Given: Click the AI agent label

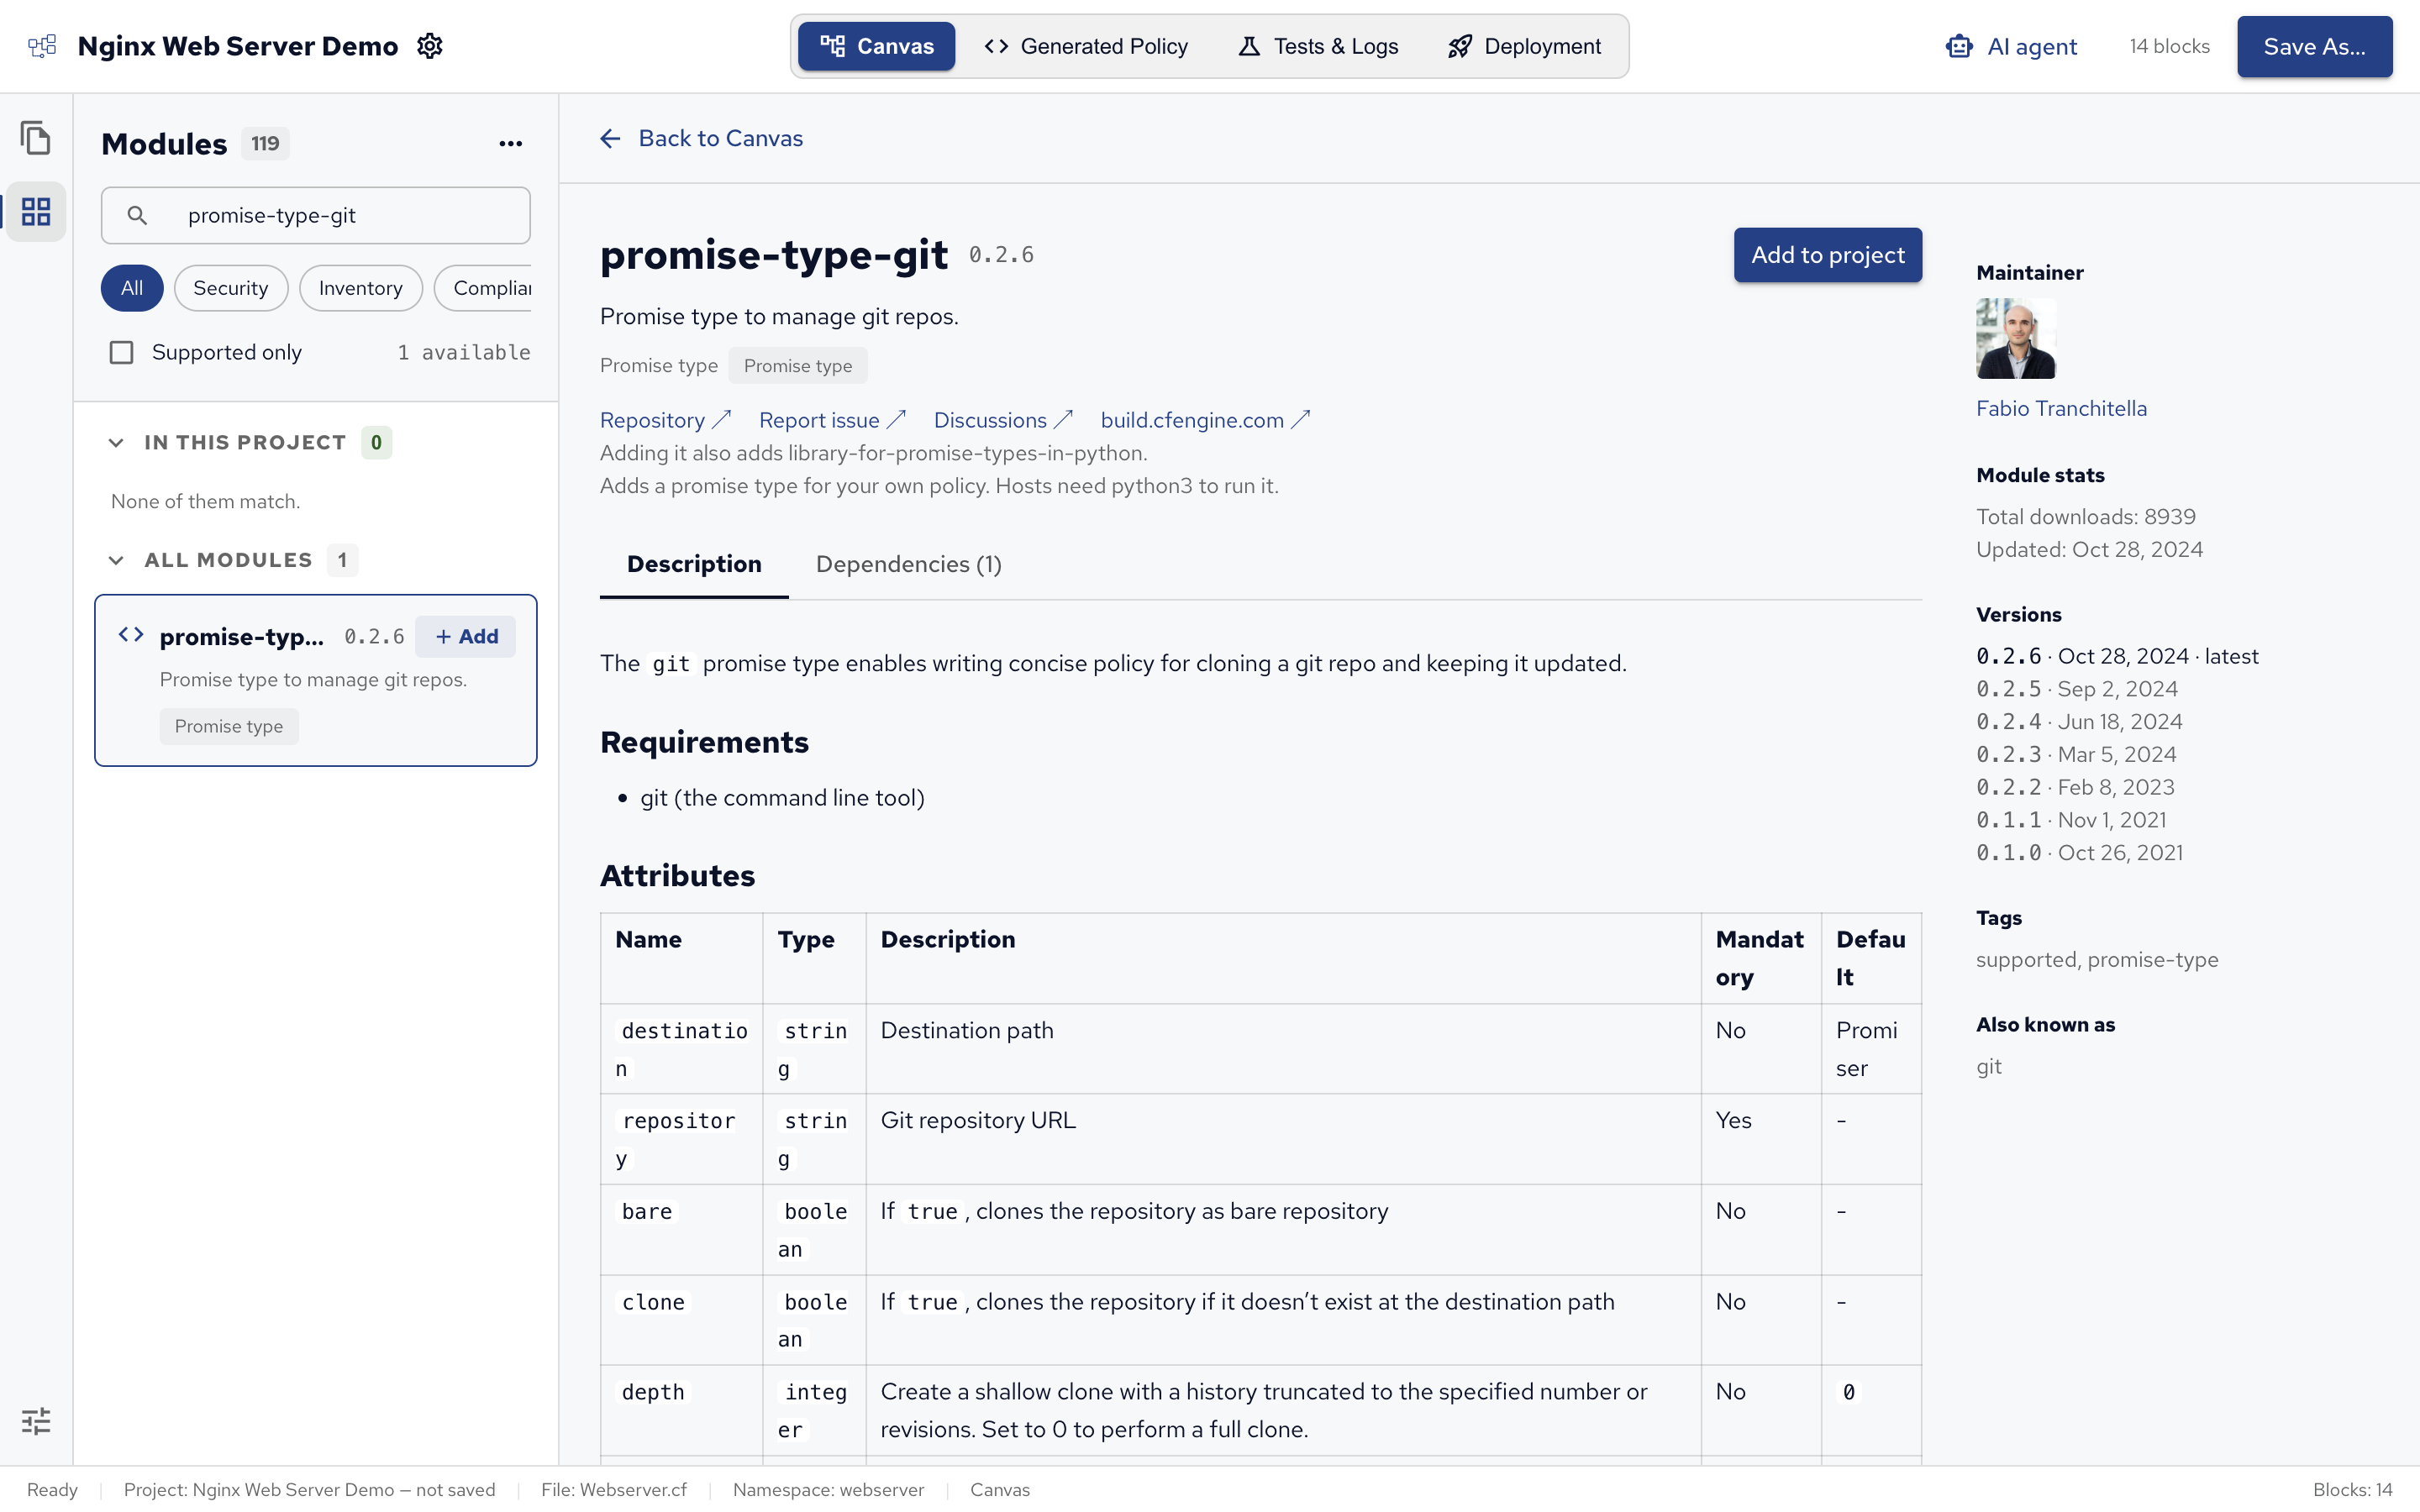Looking at the screenshot, I should pyautogui.click(x=2032, y=46).
